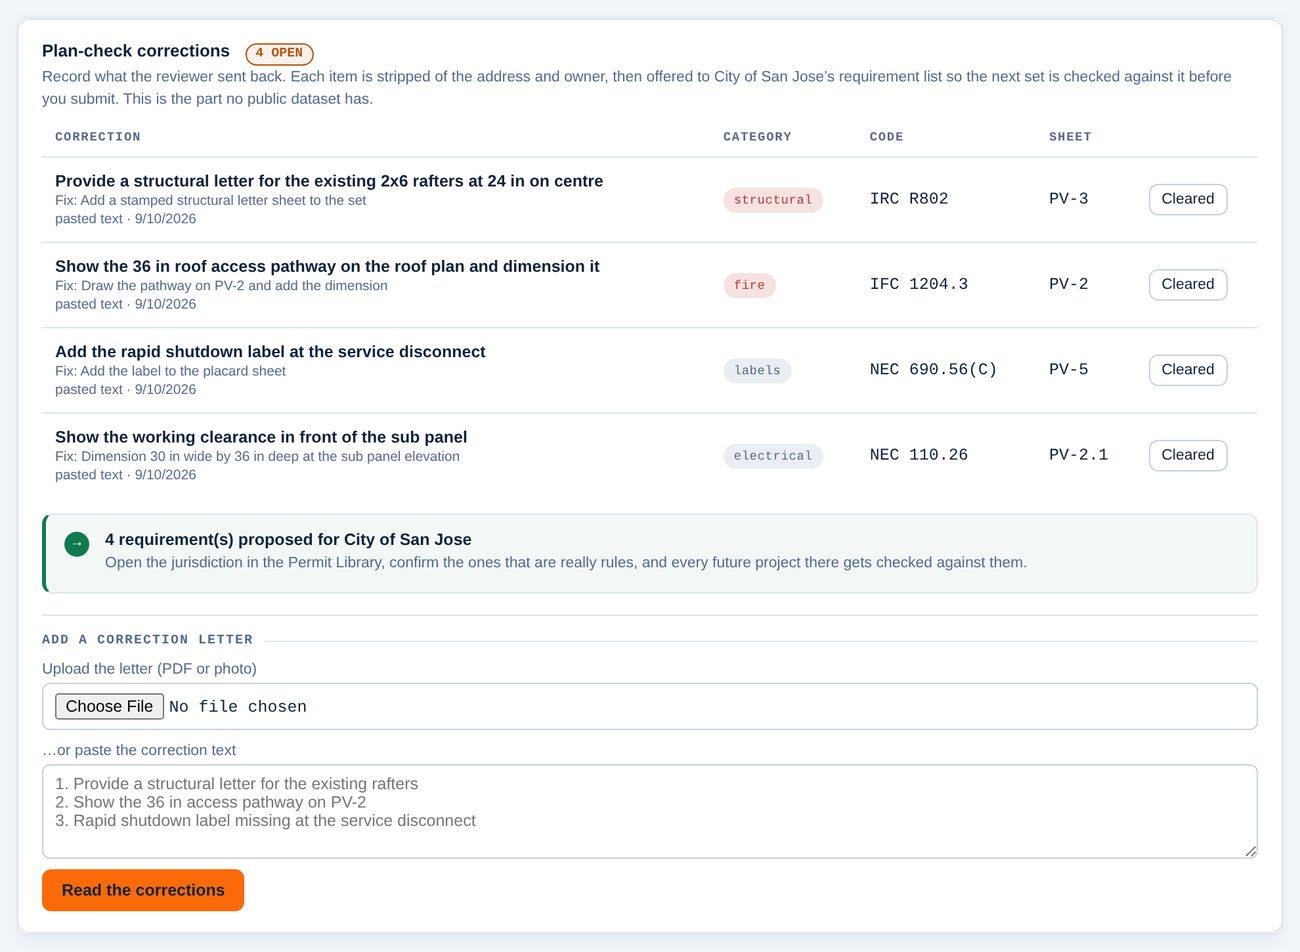
Task: Select the structural category tag
Action: [773, 200]
